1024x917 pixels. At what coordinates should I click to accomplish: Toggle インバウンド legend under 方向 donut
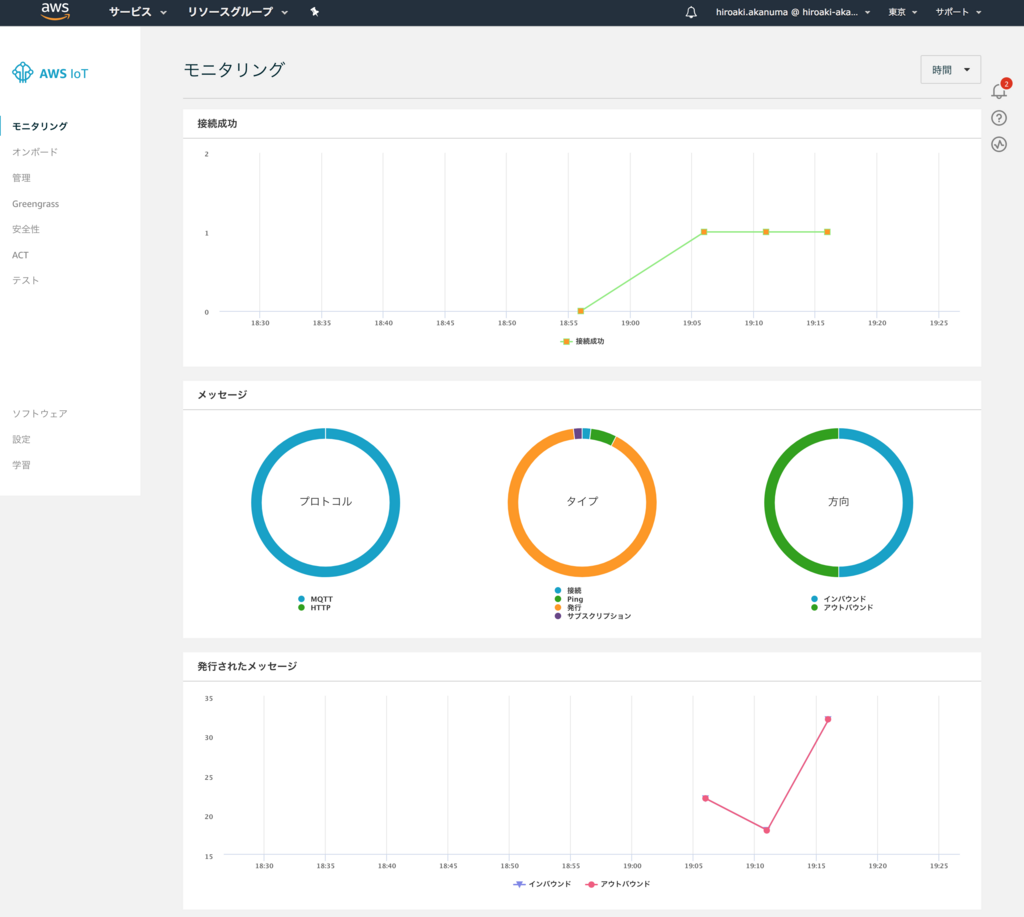coord(839,599)
